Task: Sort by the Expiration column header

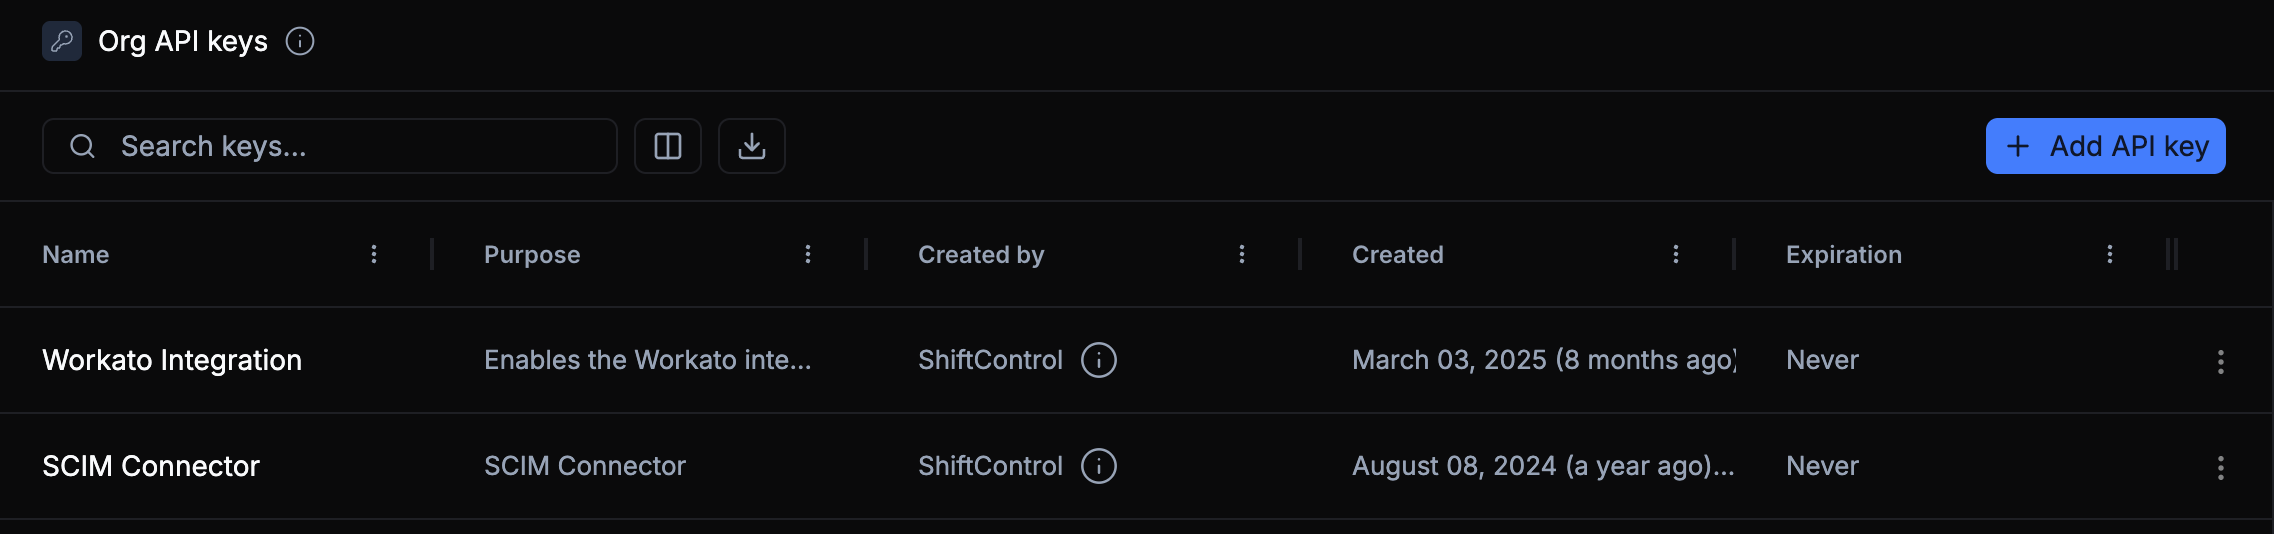Action: tap(1844, 255)
